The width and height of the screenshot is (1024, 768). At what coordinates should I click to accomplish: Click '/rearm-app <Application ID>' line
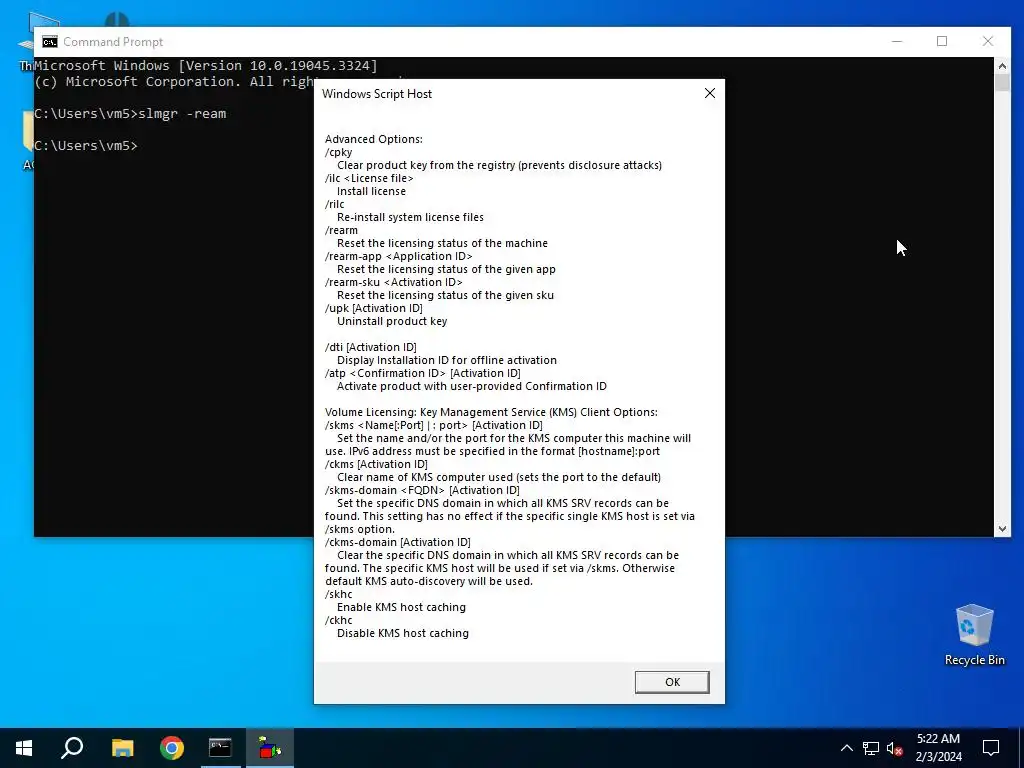398,256
